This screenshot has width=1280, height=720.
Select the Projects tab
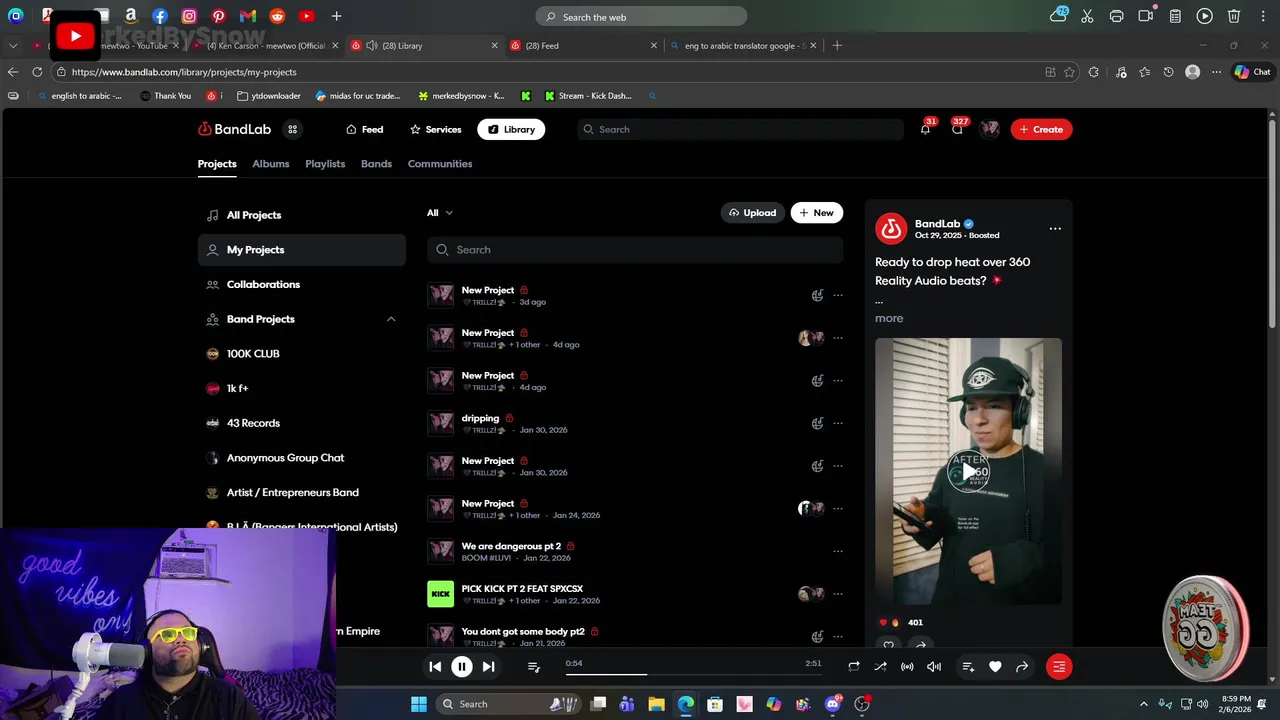[217, 164]
